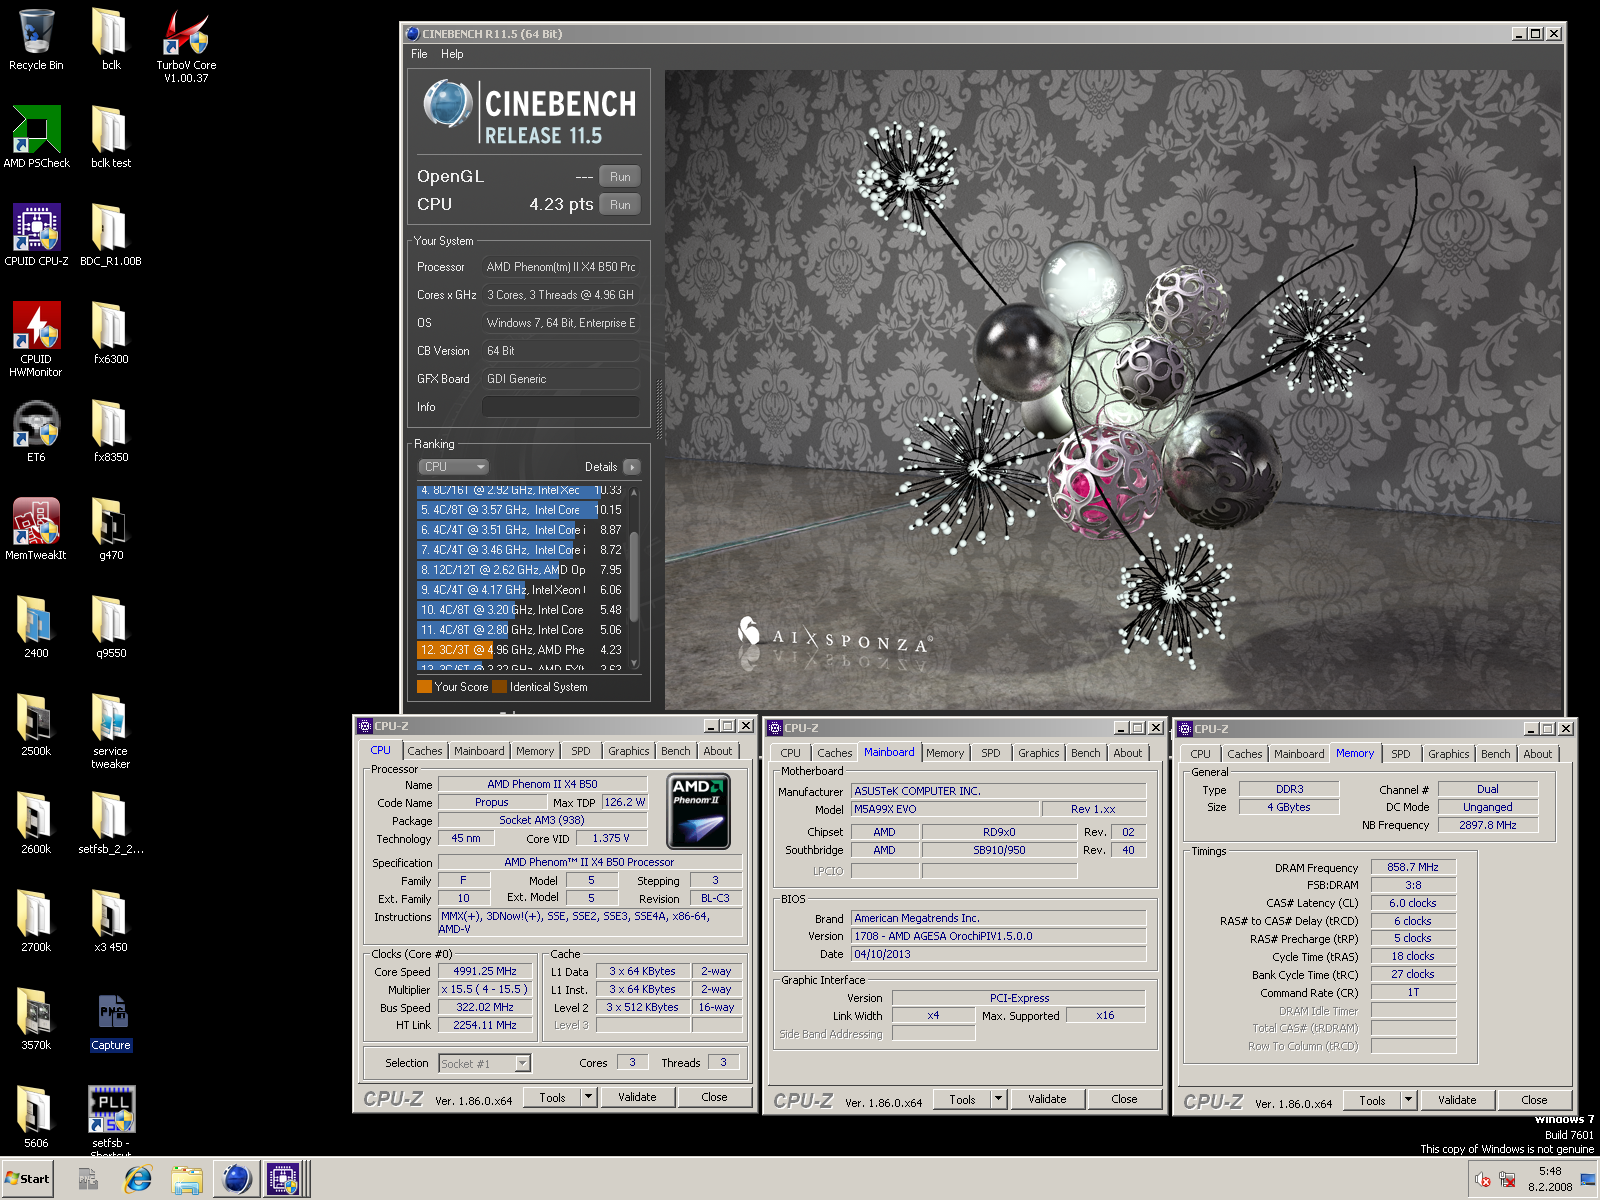The width and height of the screenshot is (1600, 1200).
Task: Click the Start button
Action: coord(27,1179)
